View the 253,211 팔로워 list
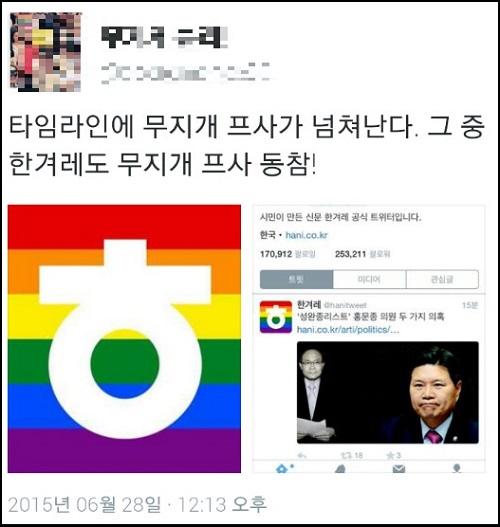This screenshot has width=500, height=527. tap(363, 254)
